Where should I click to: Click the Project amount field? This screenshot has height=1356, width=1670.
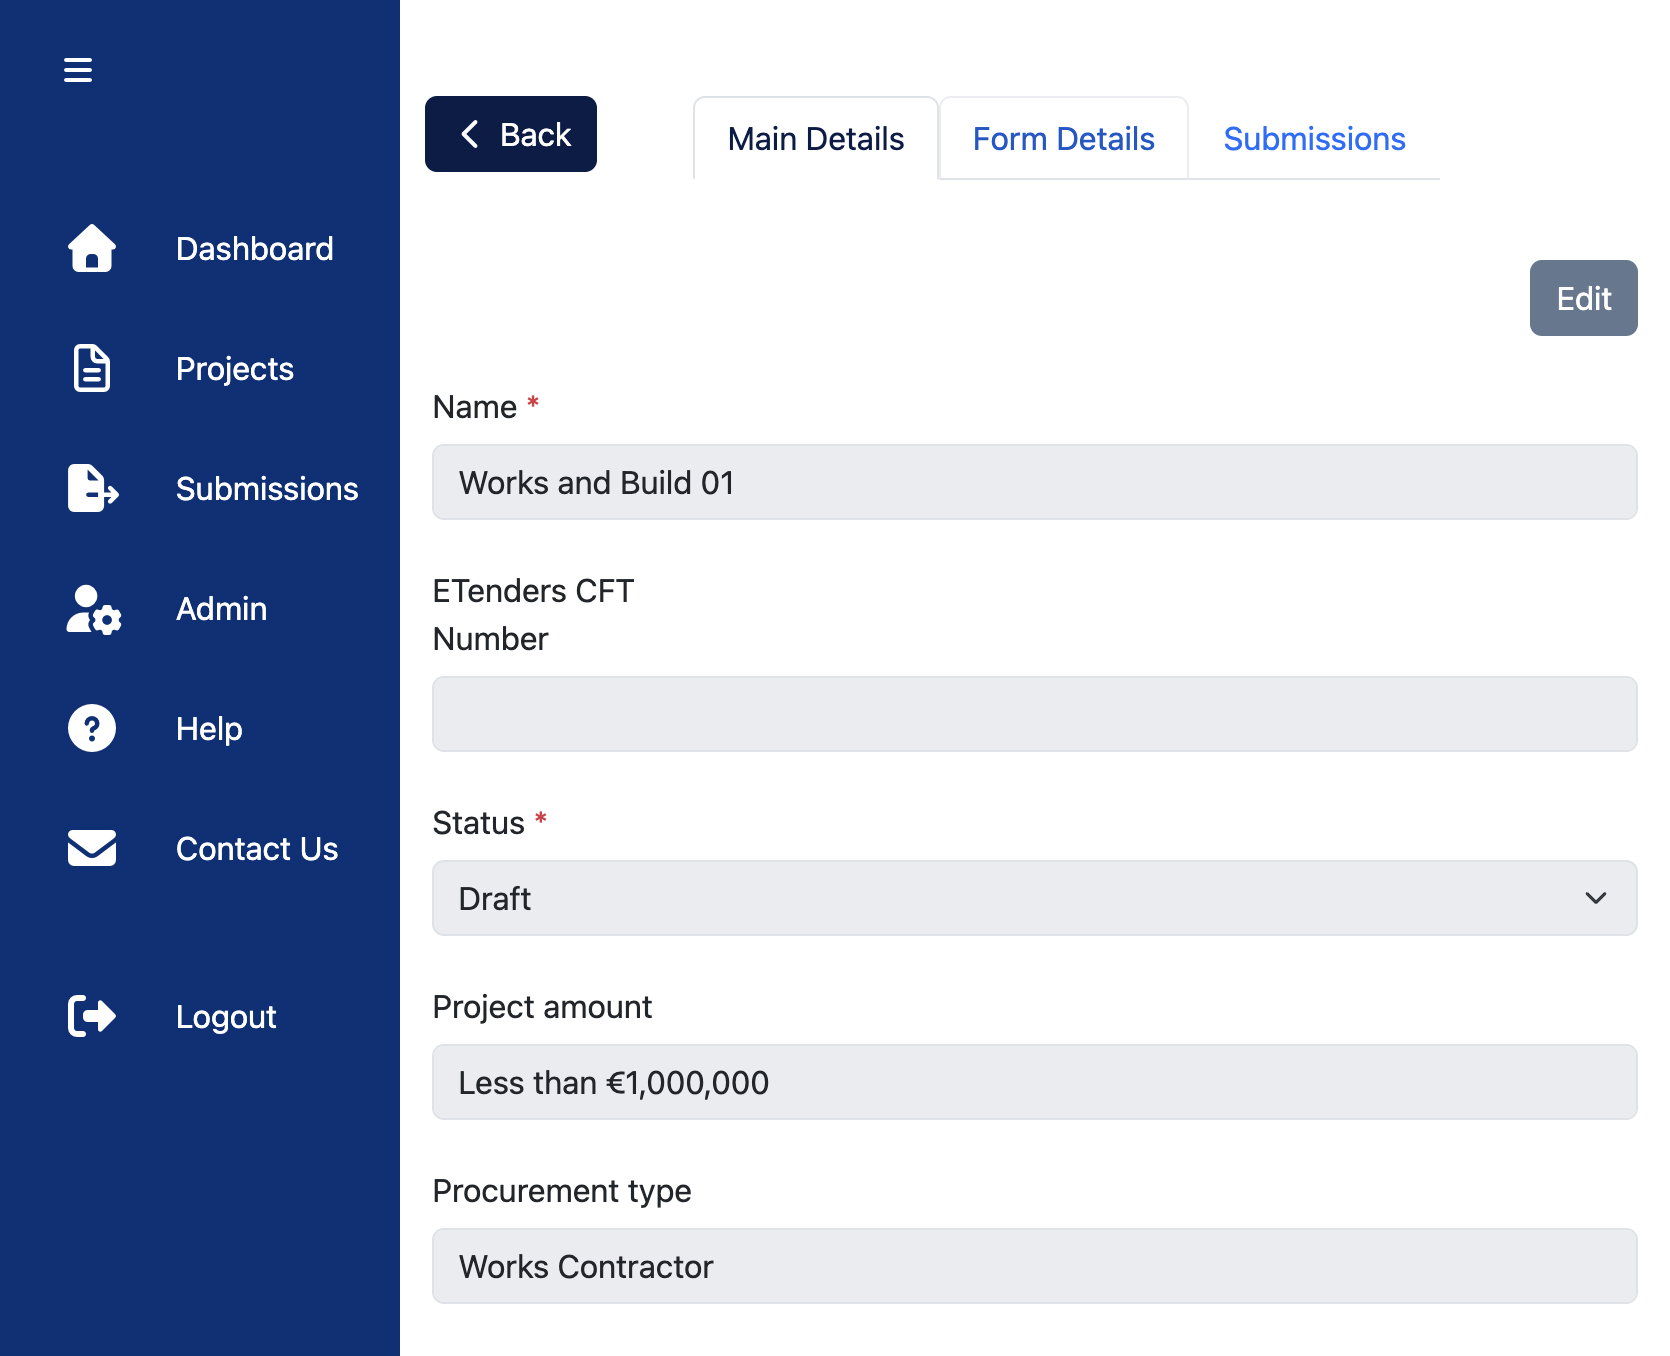coord(1035,1082)
